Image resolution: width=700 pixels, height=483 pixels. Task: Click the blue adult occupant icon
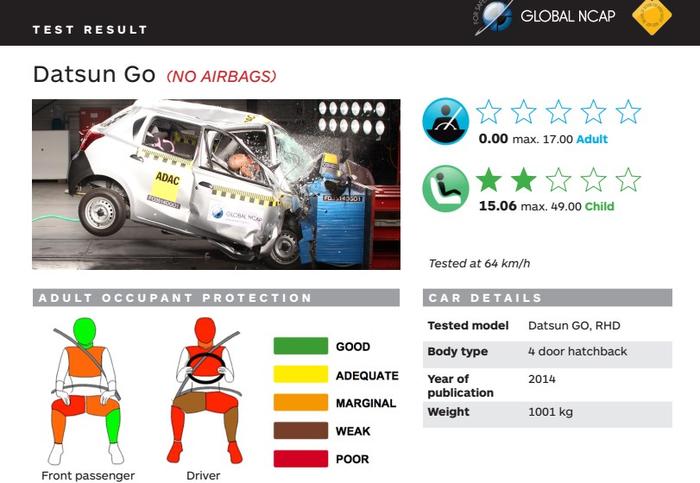(446, 121)
